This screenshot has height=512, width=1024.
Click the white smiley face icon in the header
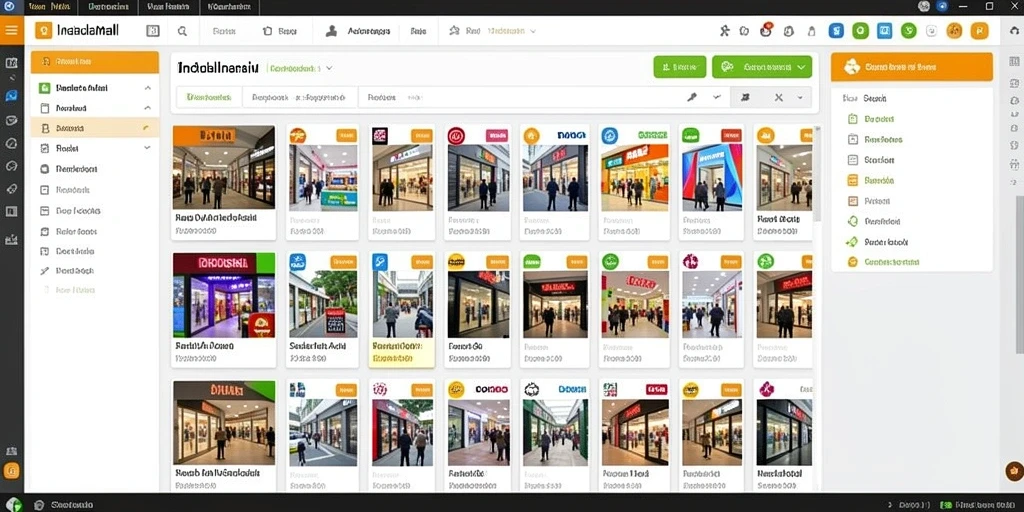click(x=931, y=31)
